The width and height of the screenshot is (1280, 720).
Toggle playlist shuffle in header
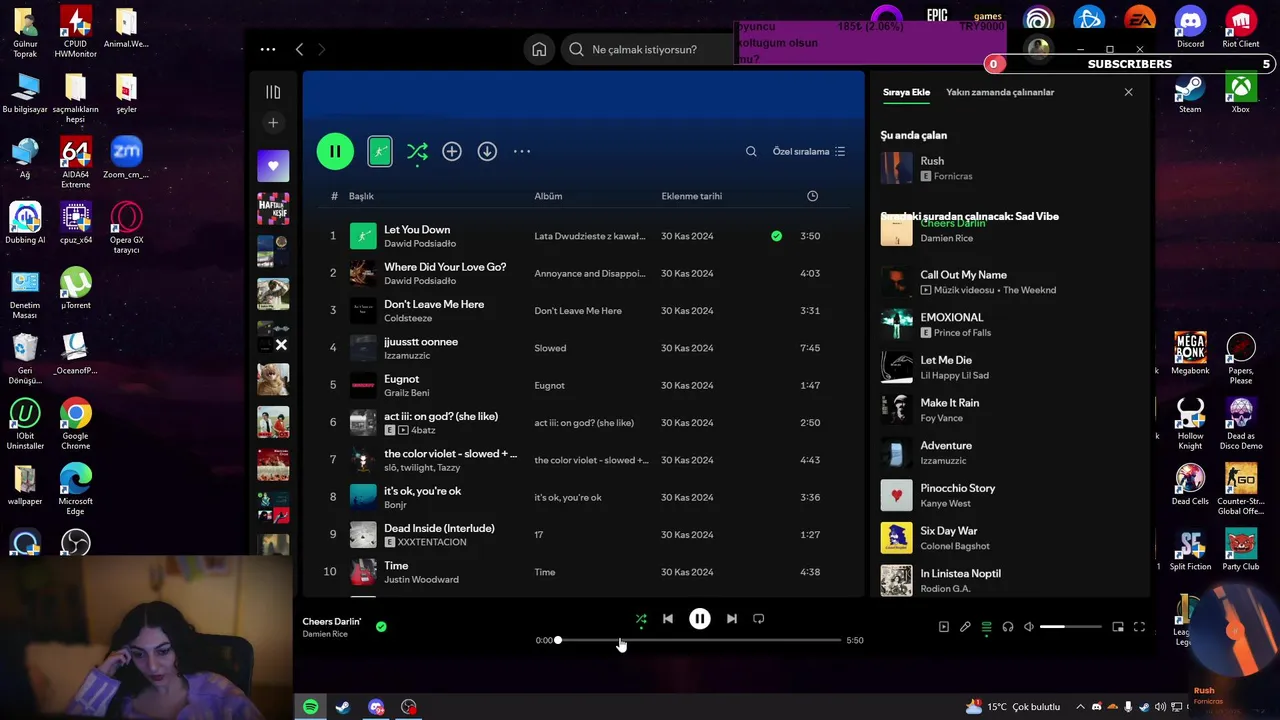pyautogui.click(x=417, y=152)
